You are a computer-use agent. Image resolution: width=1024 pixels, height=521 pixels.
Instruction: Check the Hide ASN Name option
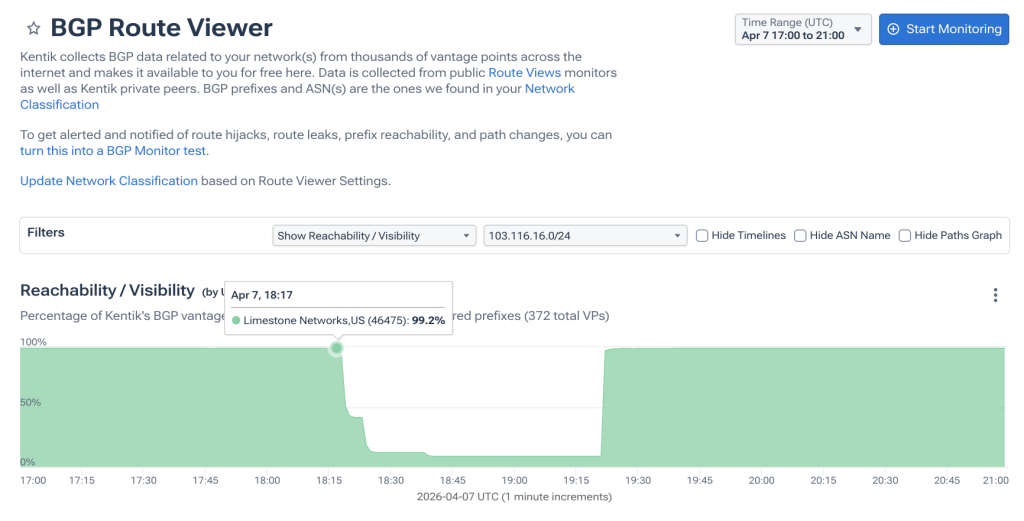point(800,236)
